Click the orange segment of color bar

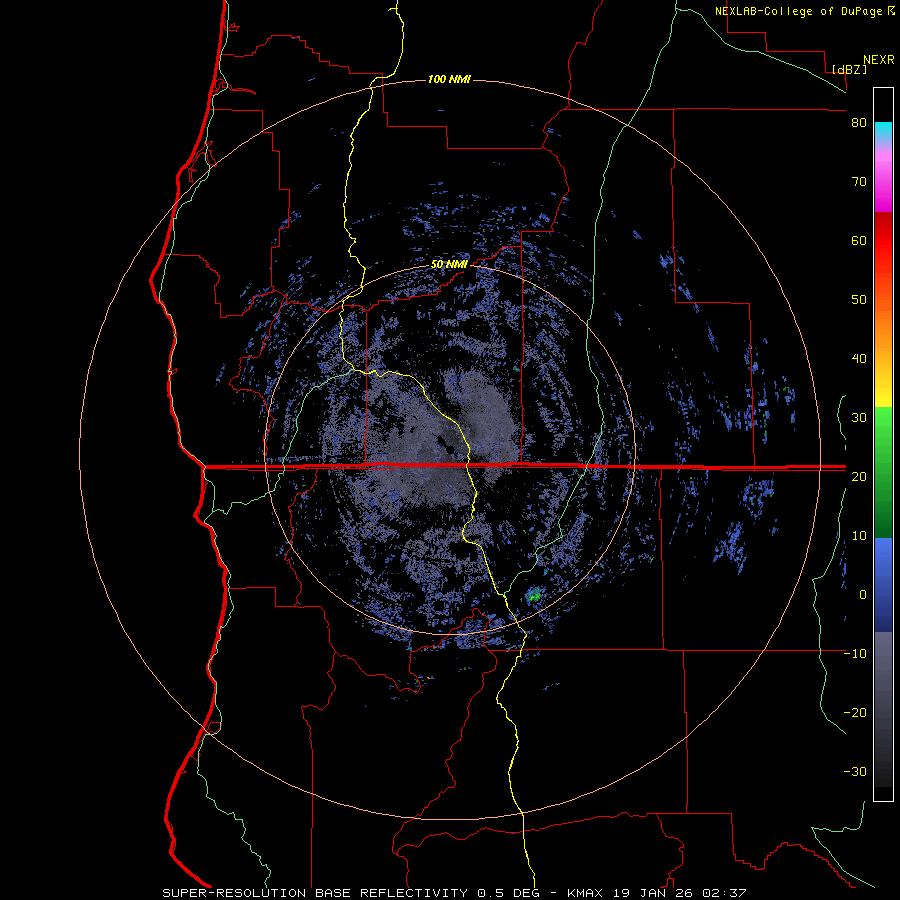tap(883, 330)
